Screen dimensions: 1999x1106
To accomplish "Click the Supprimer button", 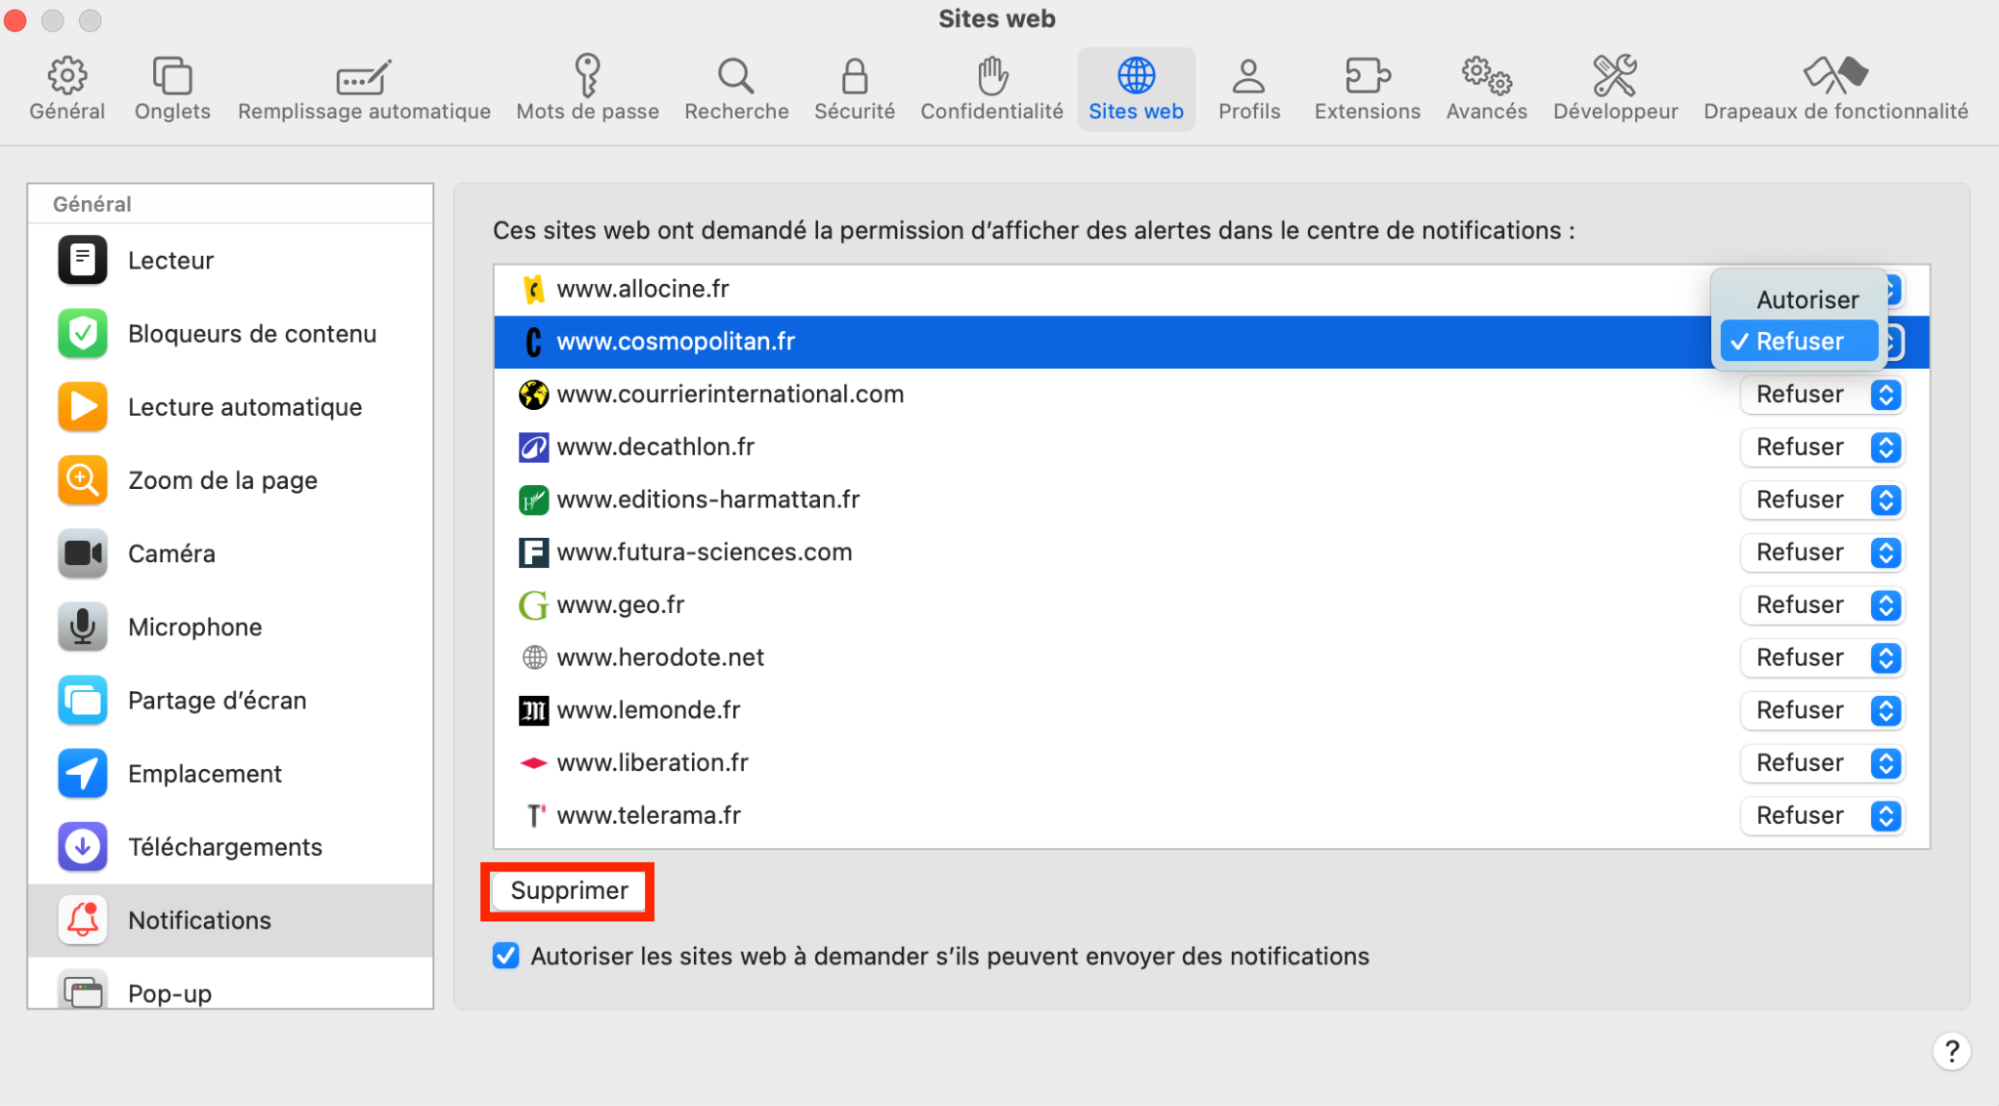I will [x=568, y=891].
